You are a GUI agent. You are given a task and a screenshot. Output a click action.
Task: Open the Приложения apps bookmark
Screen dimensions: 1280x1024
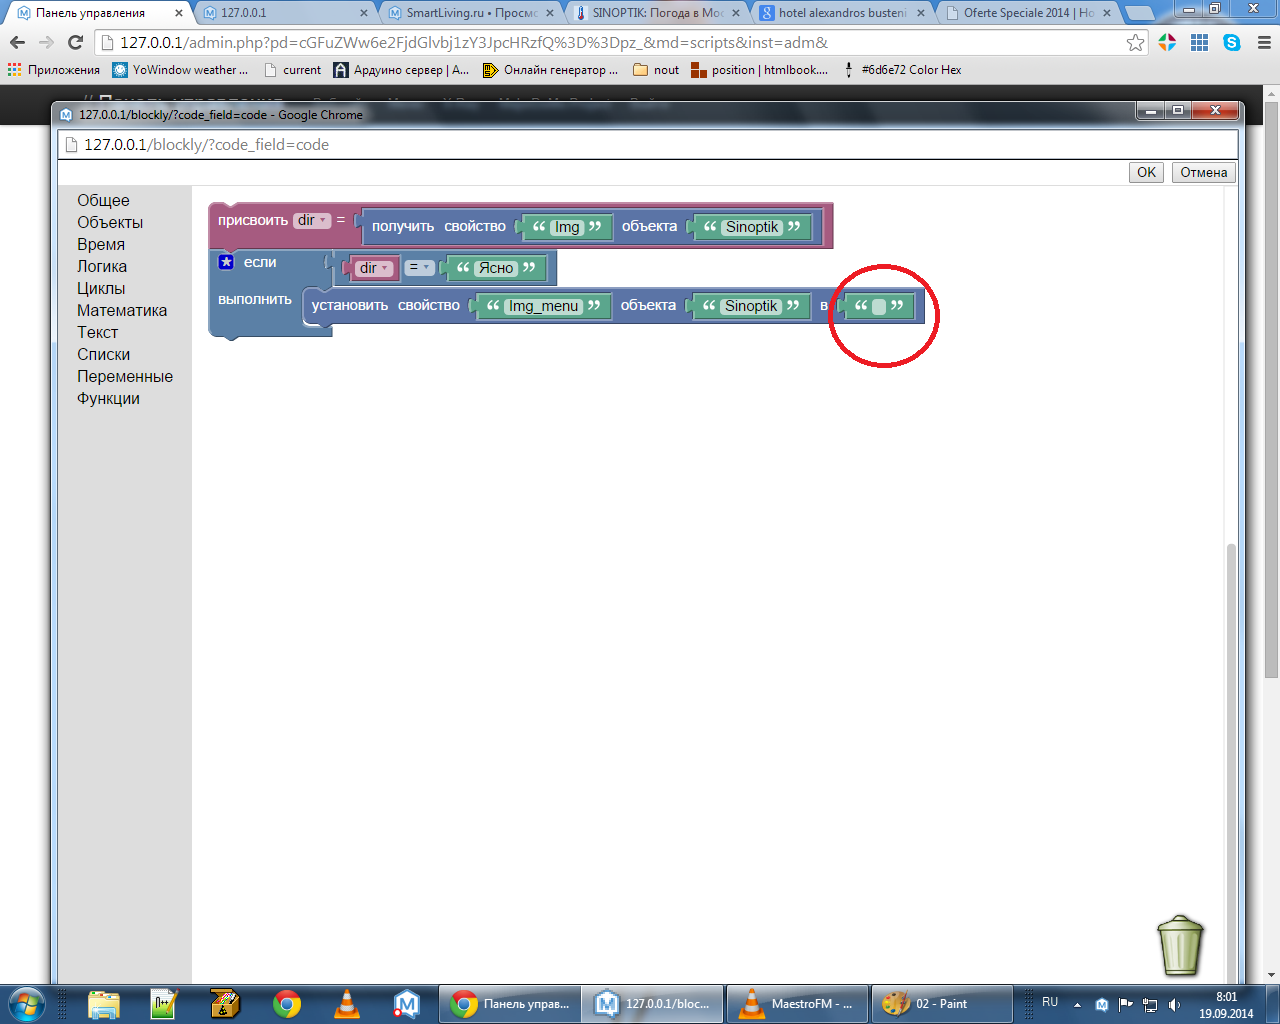[54, 70]
